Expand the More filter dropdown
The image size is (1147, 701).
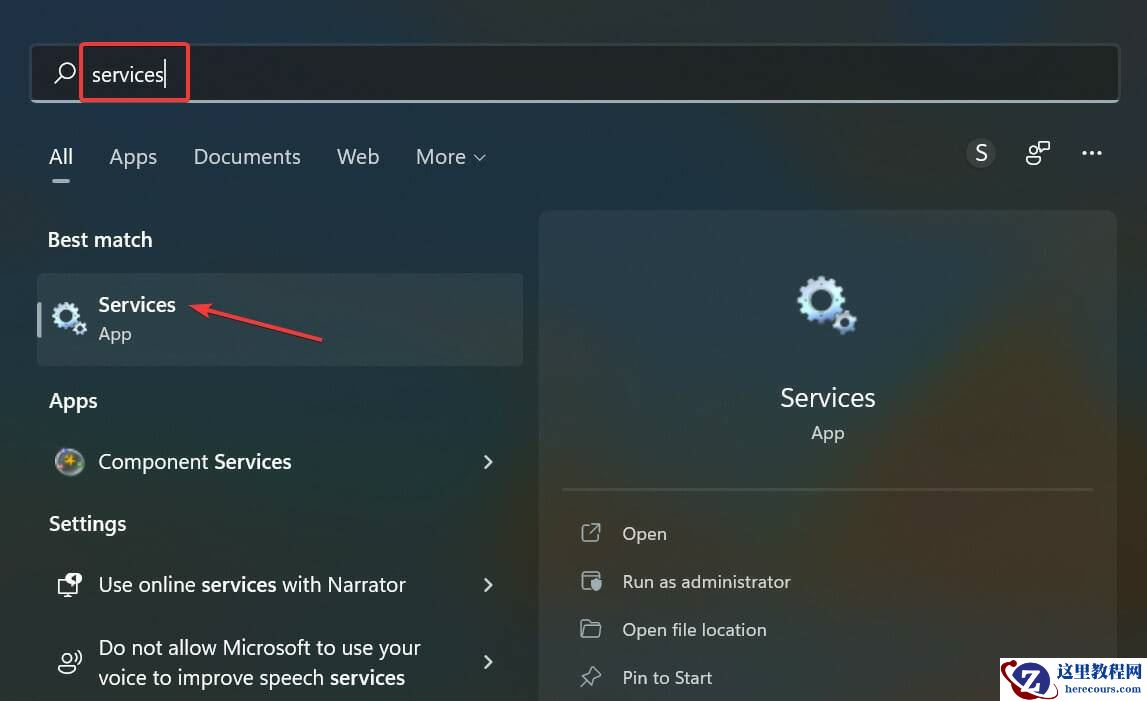coord(449,157)
